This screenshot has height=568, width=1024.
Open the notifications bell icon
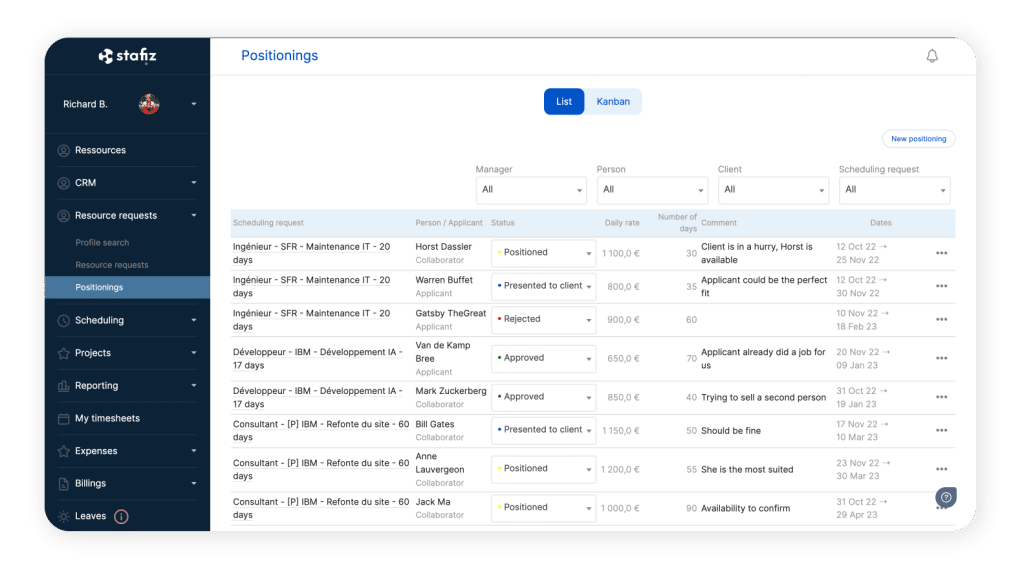click(x=932, y=56)
